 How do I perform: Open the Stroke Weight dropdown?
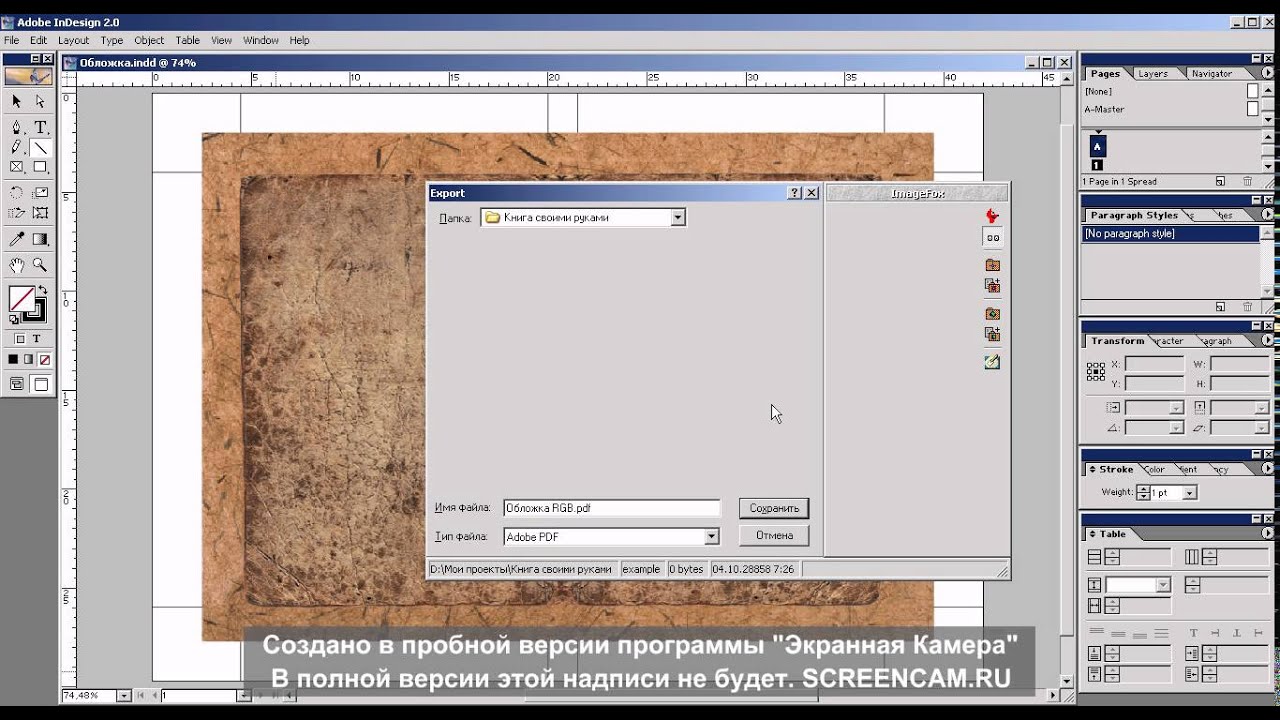[1189, 493]
